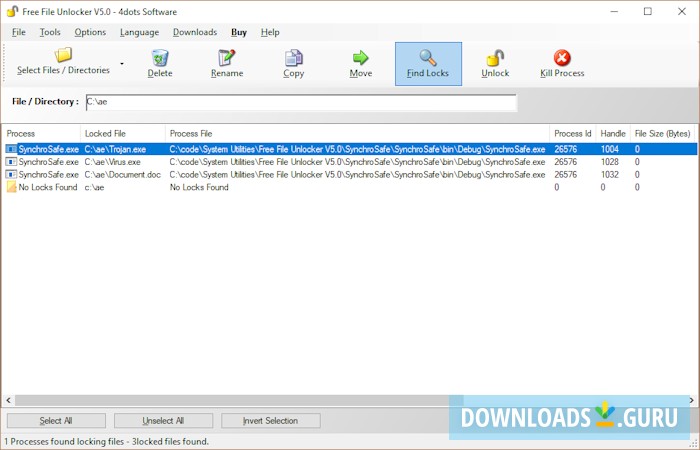The image size is (700, 450).
Task: Click the c:\ae cell in No Locks row
Action: [x=94, y=188]
